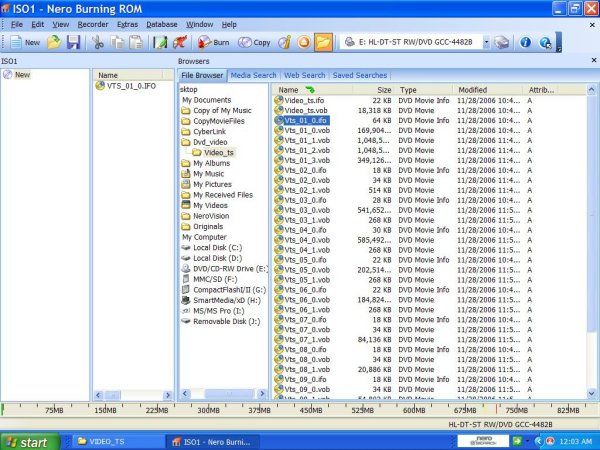The height and width of the screenshot is (450, 600).
Task: Sort browser files by Name column header
Action: [x=312, y=90]
